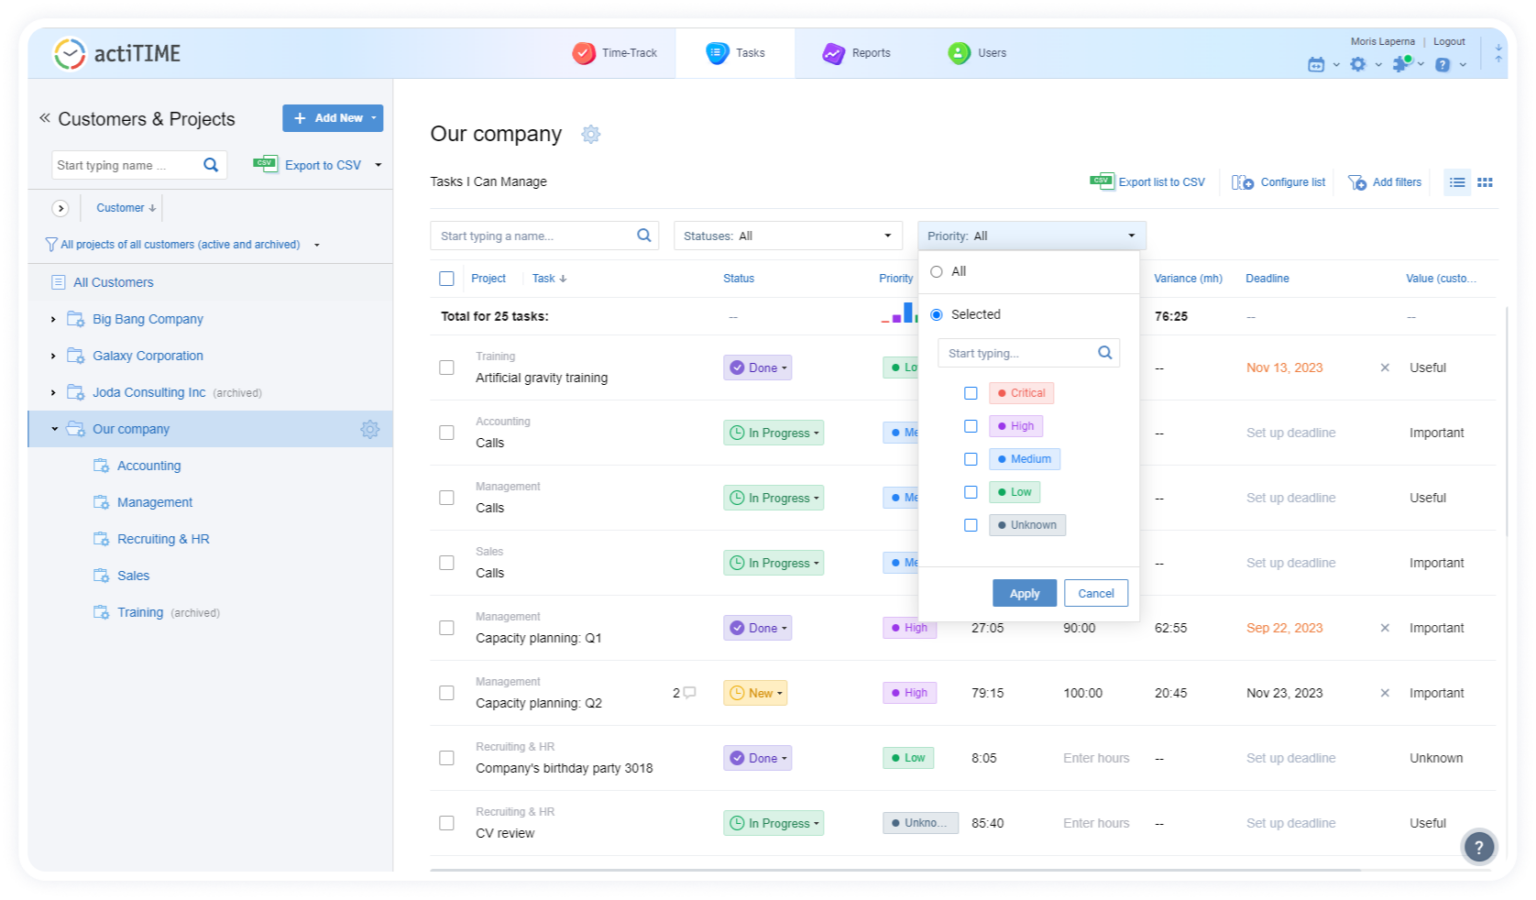
Task: Open the Users section icon
Action: coord(958,52)
